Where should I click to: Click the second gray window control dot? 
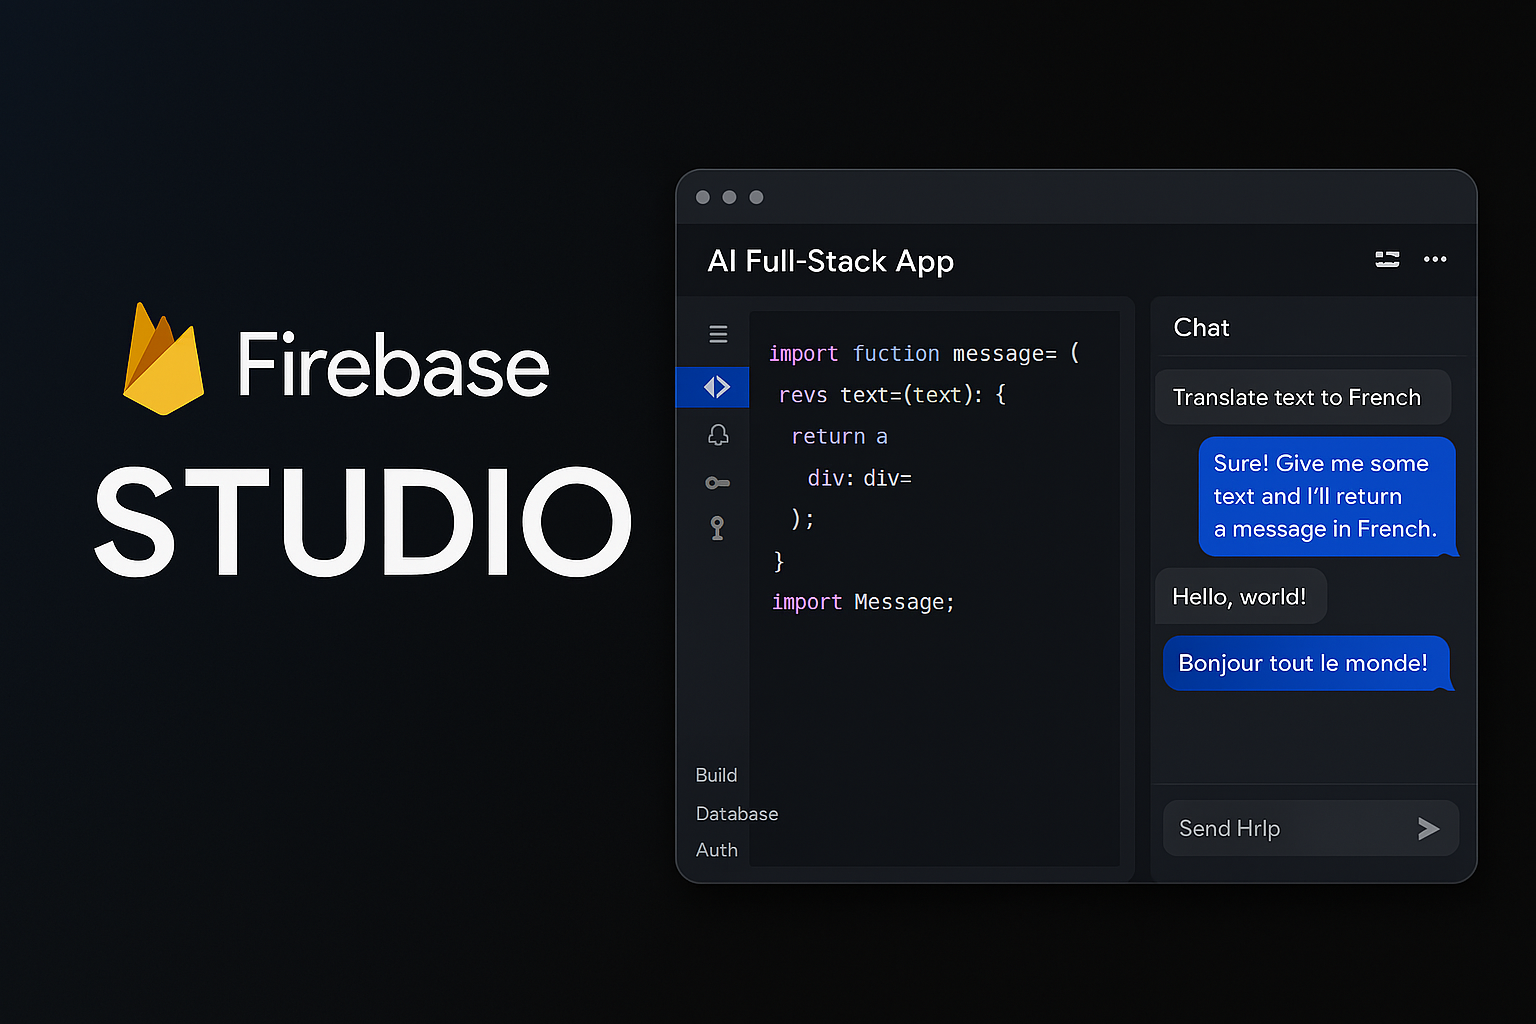729,197
